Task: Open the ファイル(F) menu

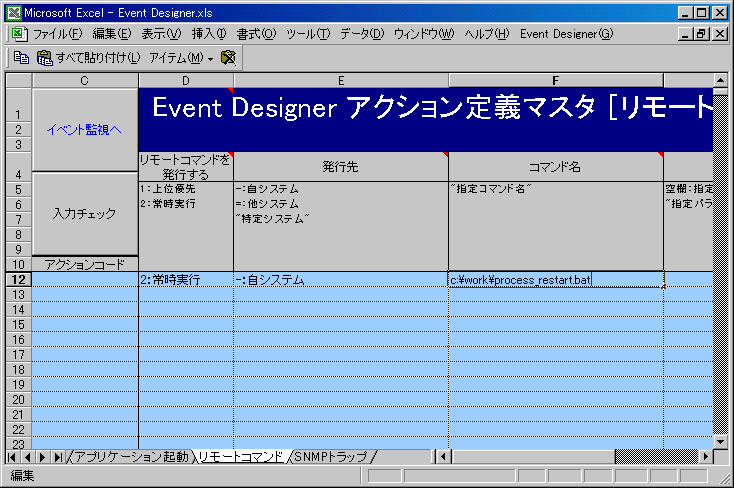Action: coord(57,34)
